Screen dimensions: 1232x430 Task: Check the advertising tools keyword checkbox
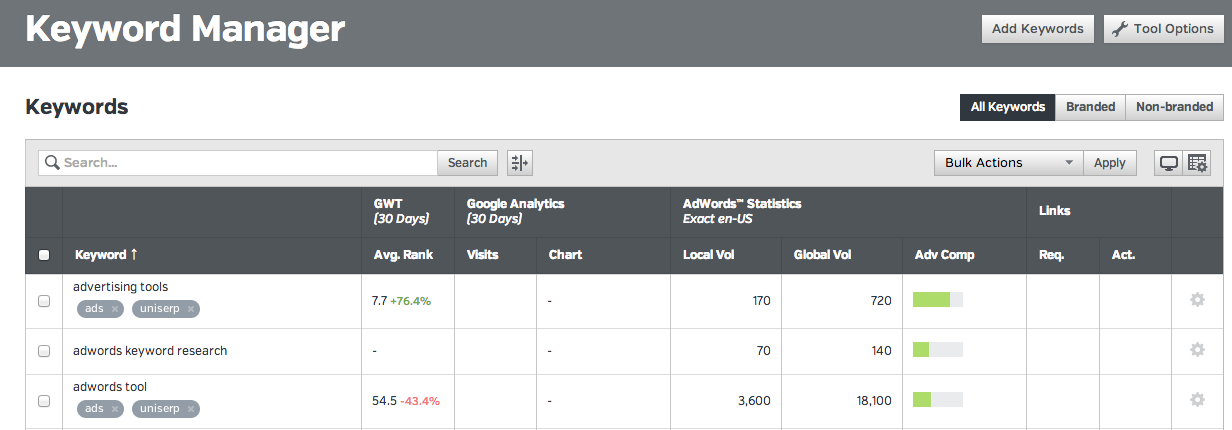(44, 301)
